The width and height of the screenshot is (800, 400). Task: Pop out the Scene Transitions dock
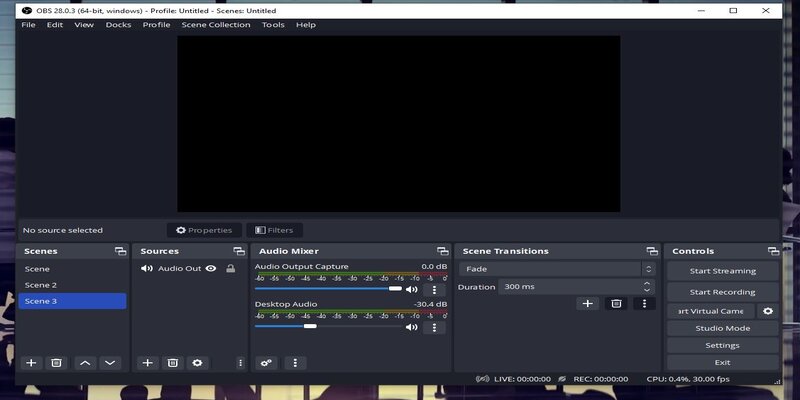pos(652,251)
